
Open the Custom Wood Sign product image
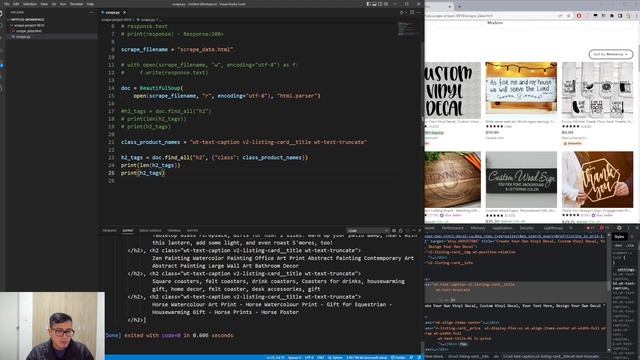click(521, 180)
